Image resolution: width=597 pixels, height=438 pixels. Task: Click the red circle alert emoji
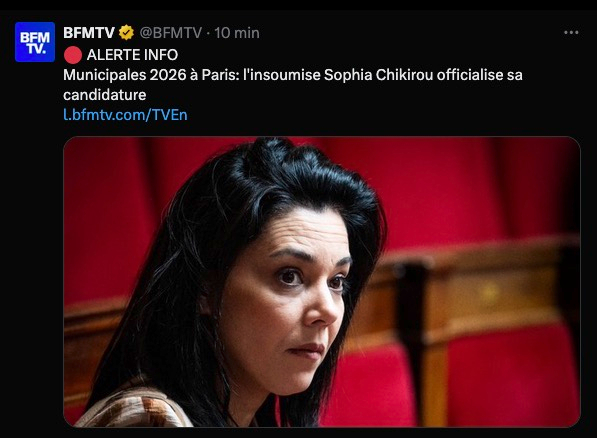[73, 55]
